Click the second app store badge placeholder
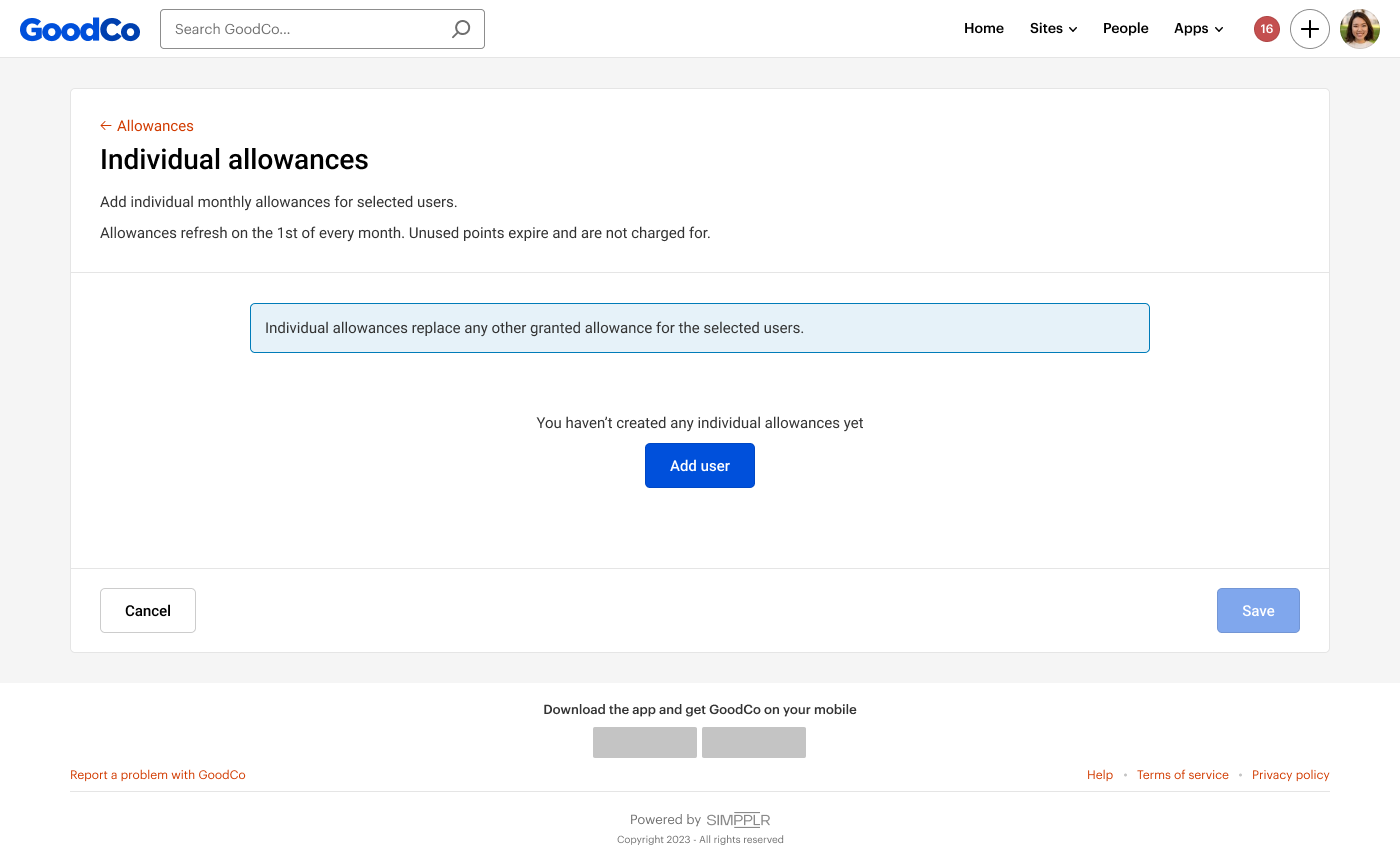The height and width of the screenshot is (867, 1400). 753,742
